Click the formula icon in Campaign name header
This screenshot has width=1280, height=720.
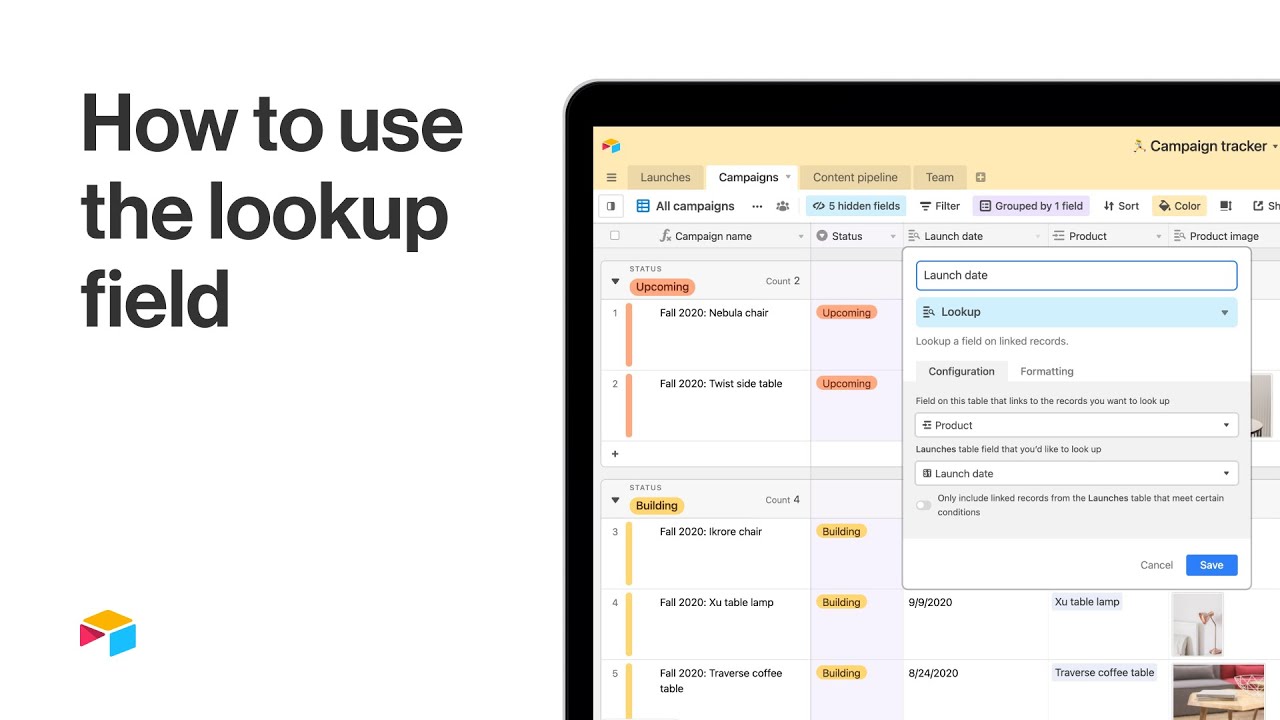(x=666, y=236)
